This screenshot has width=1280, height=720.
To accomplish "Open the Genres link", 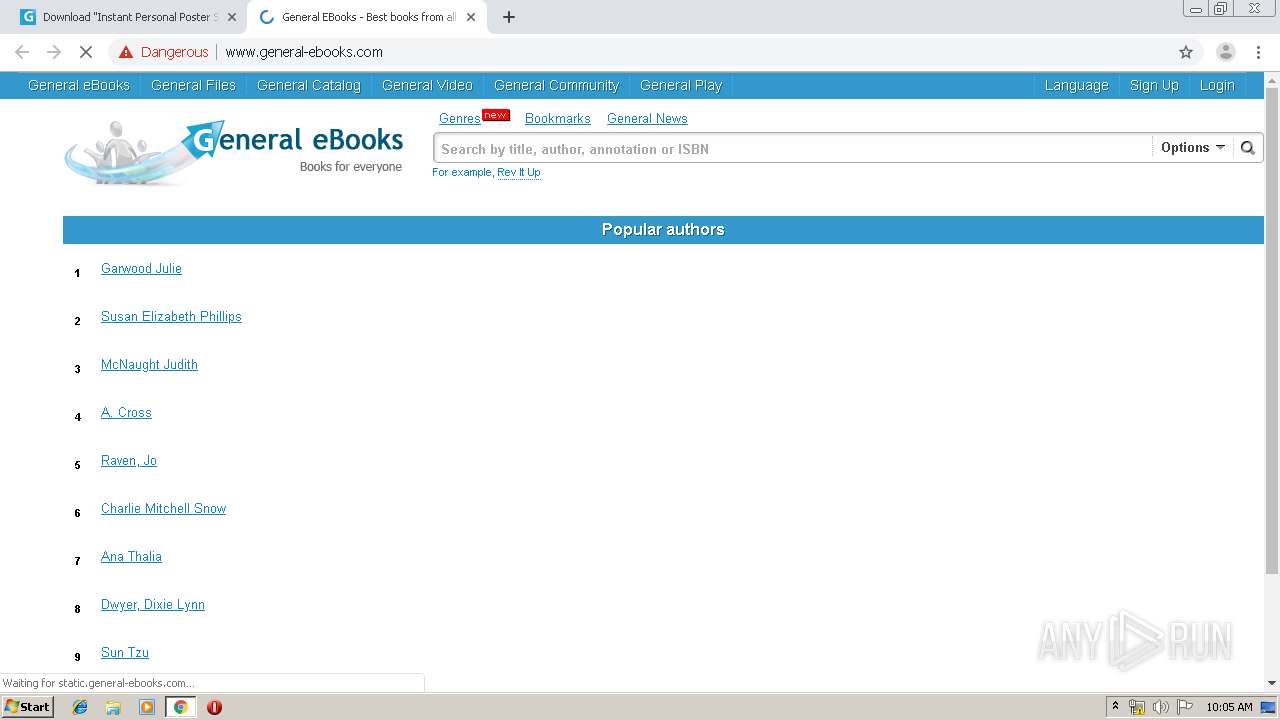I will [x=459, y=118].
